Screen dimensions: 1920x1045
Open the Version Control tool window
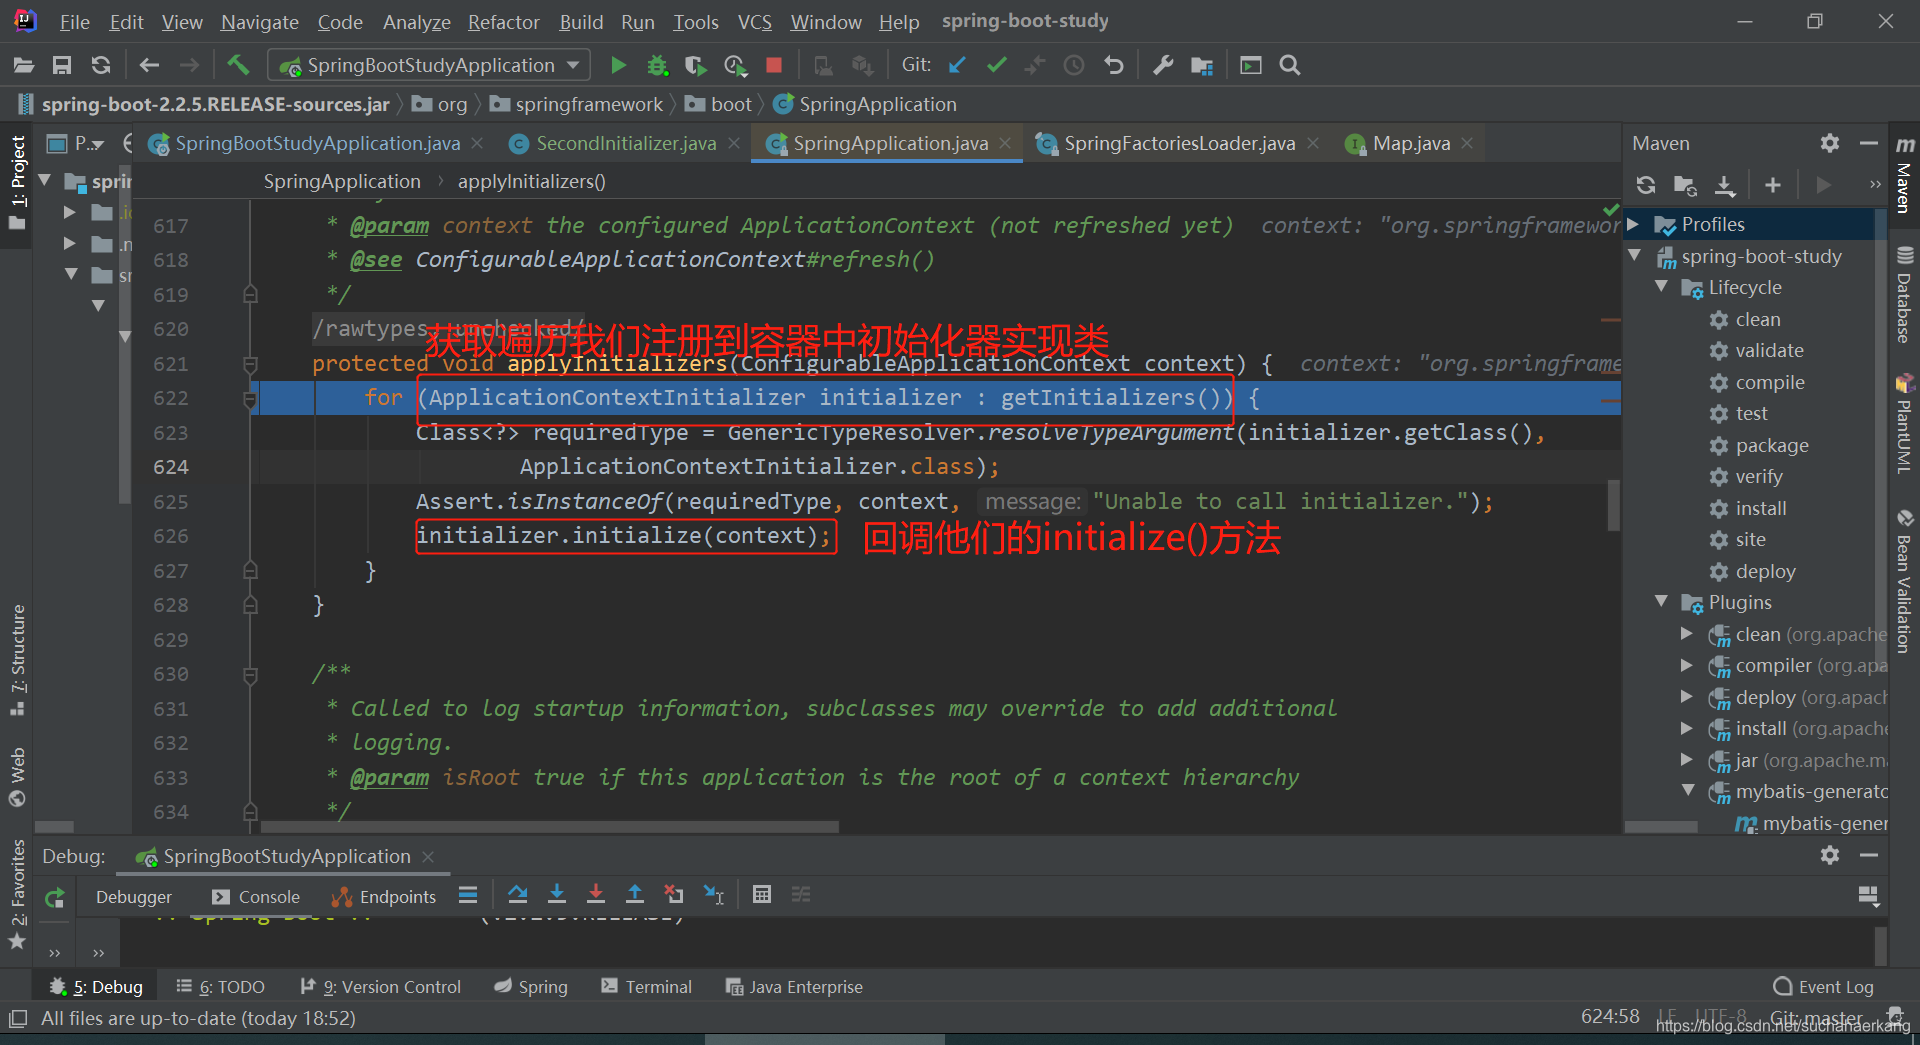[x=381, y=987]
